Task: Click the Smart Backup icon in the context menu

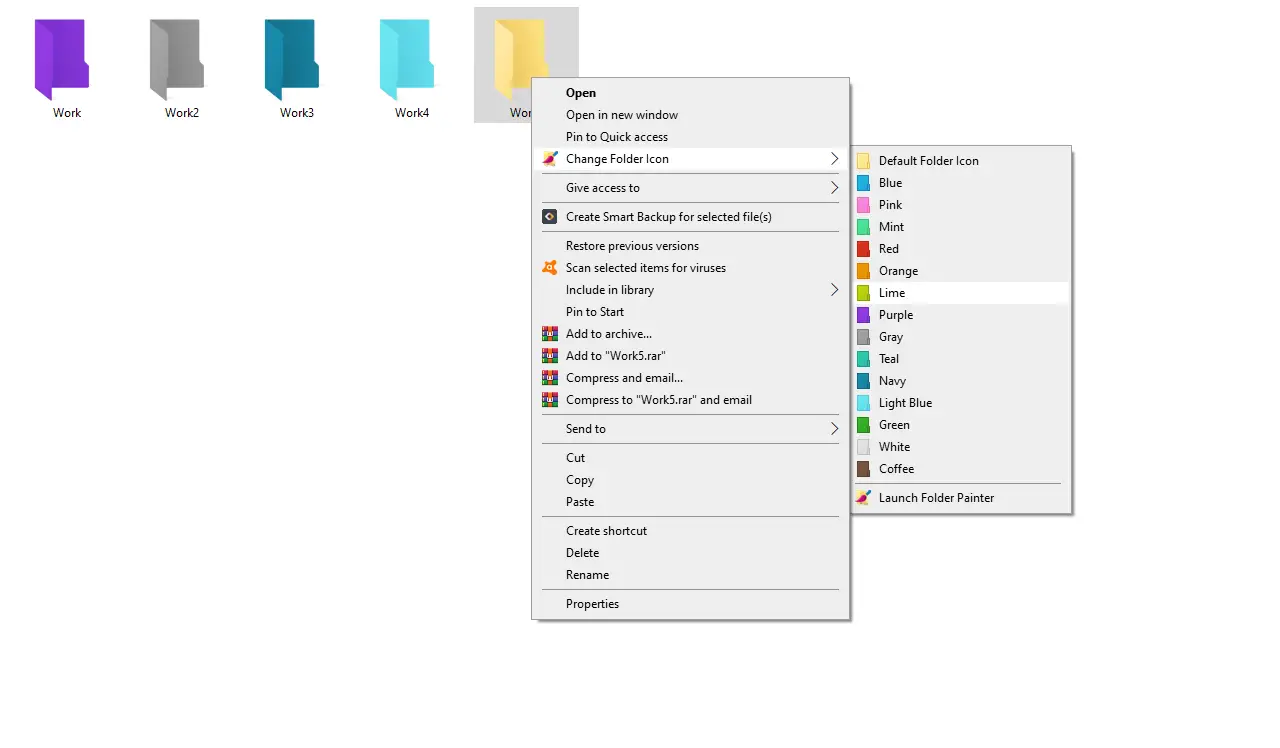Action: (x=549, y=217)
